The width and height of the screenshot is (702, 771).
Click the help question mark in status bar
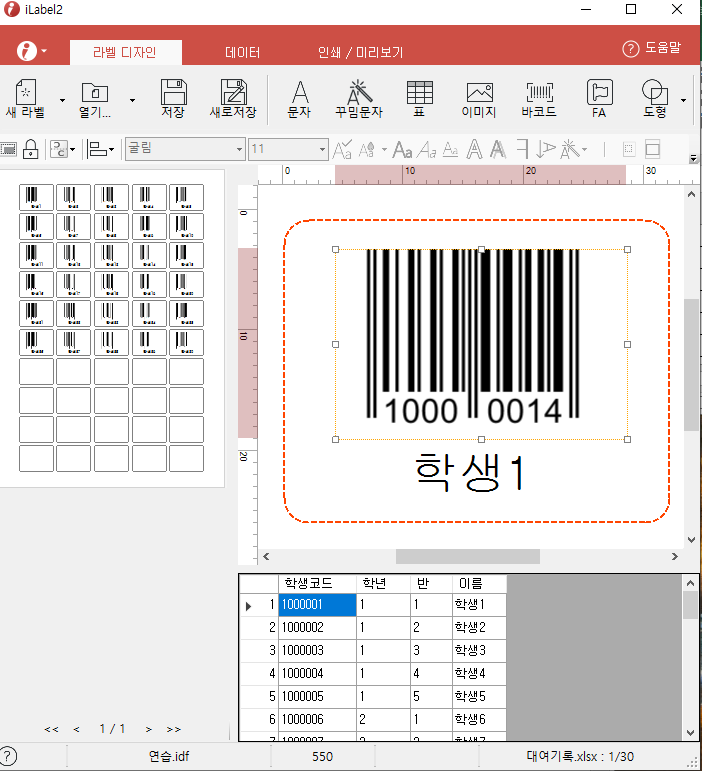coord(8,756)
